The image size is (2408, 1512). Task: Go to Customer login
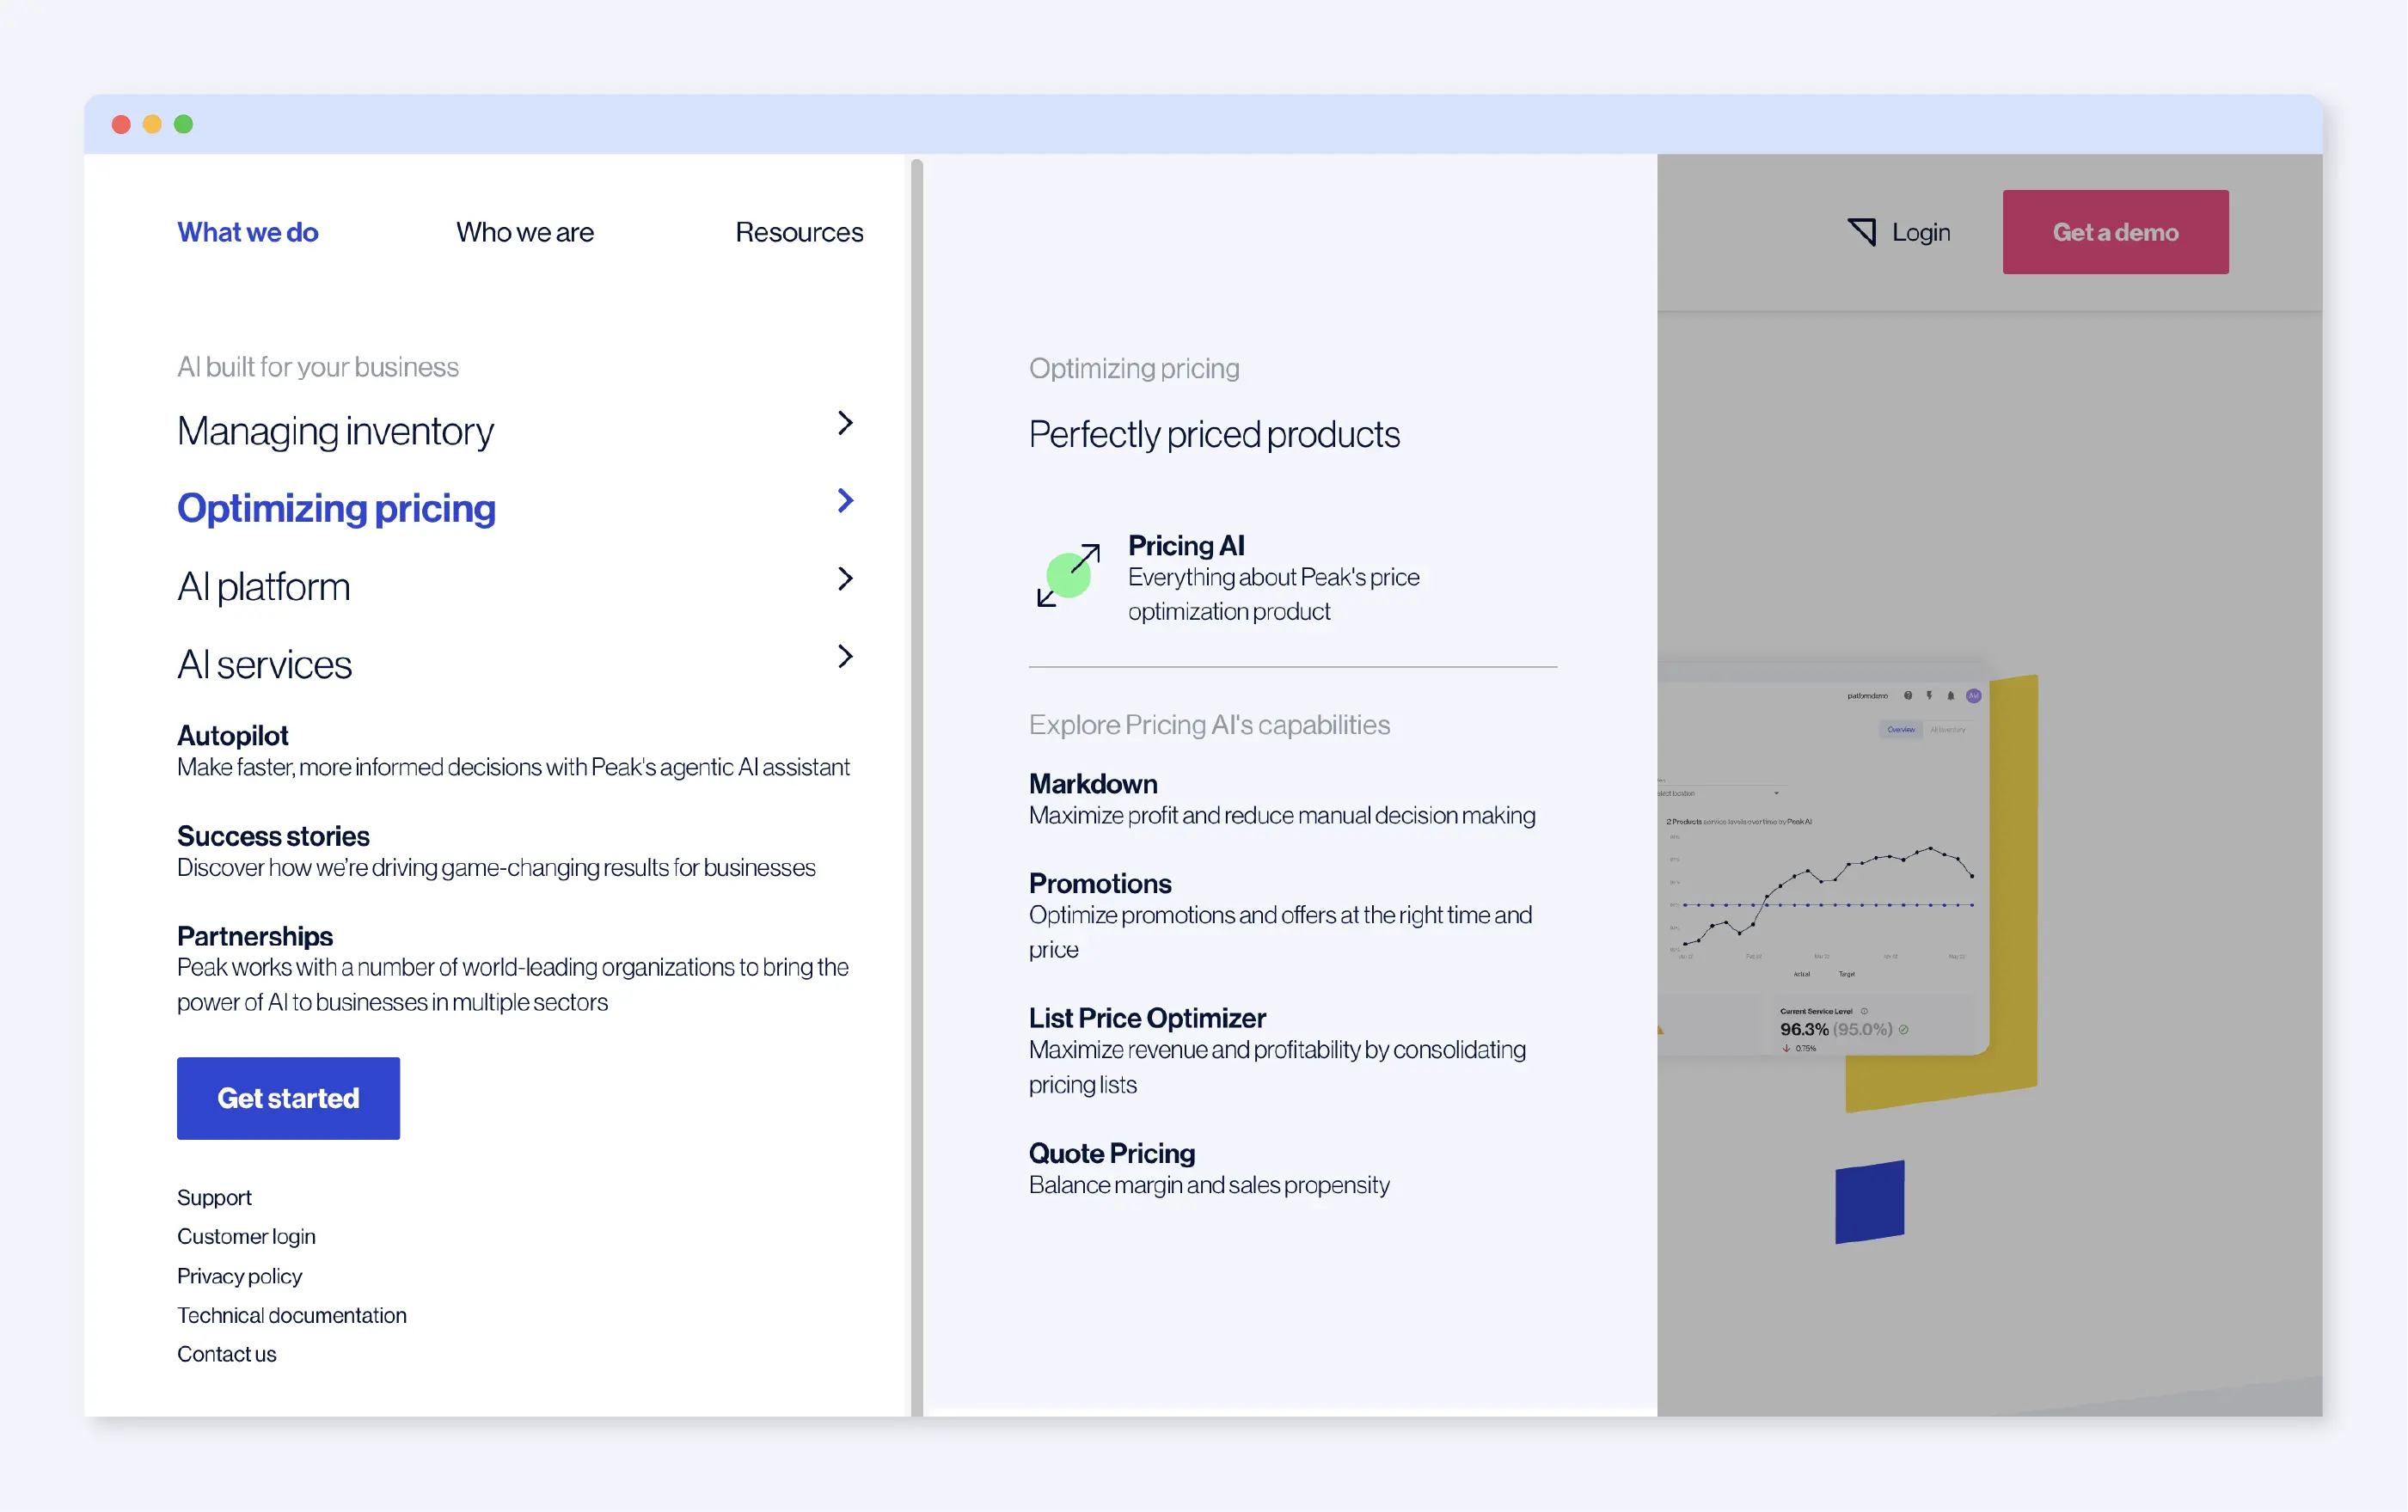(x=246, y=1236)
